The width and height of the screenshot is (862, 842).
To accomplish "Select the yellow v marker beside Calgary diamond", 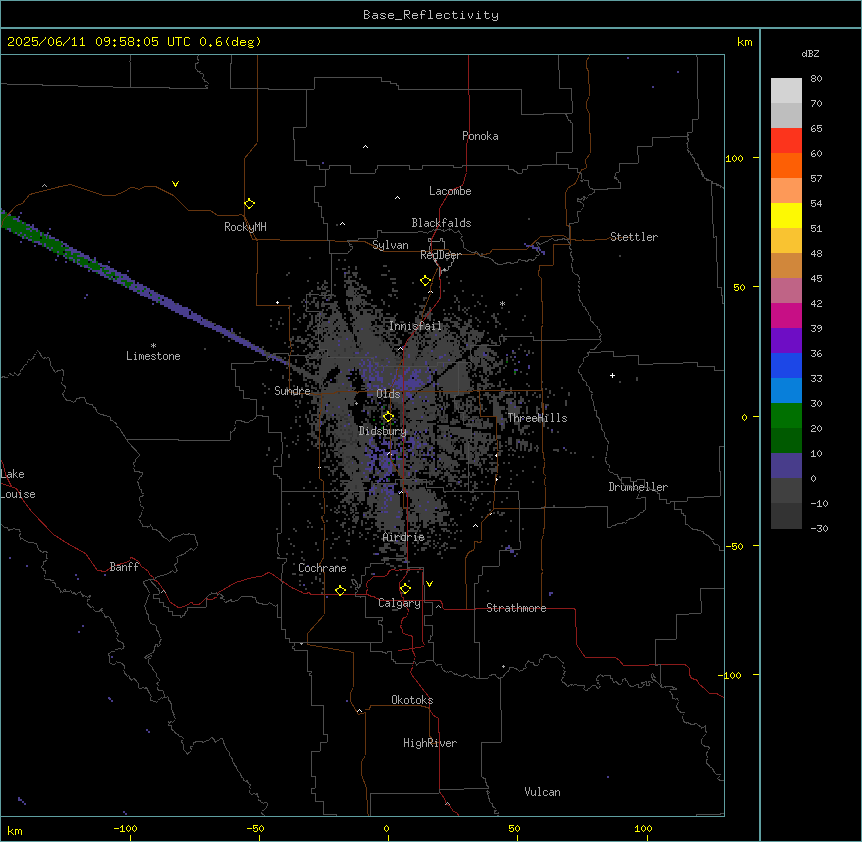I will click(429, 584).
